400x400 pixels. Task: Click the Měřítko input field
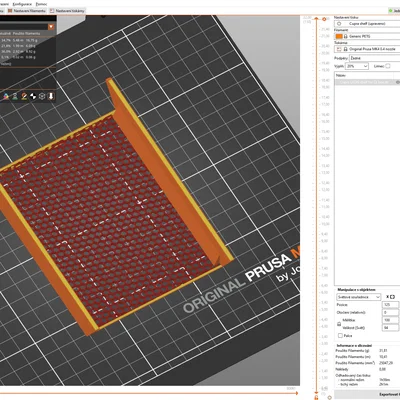click(390, 320)
